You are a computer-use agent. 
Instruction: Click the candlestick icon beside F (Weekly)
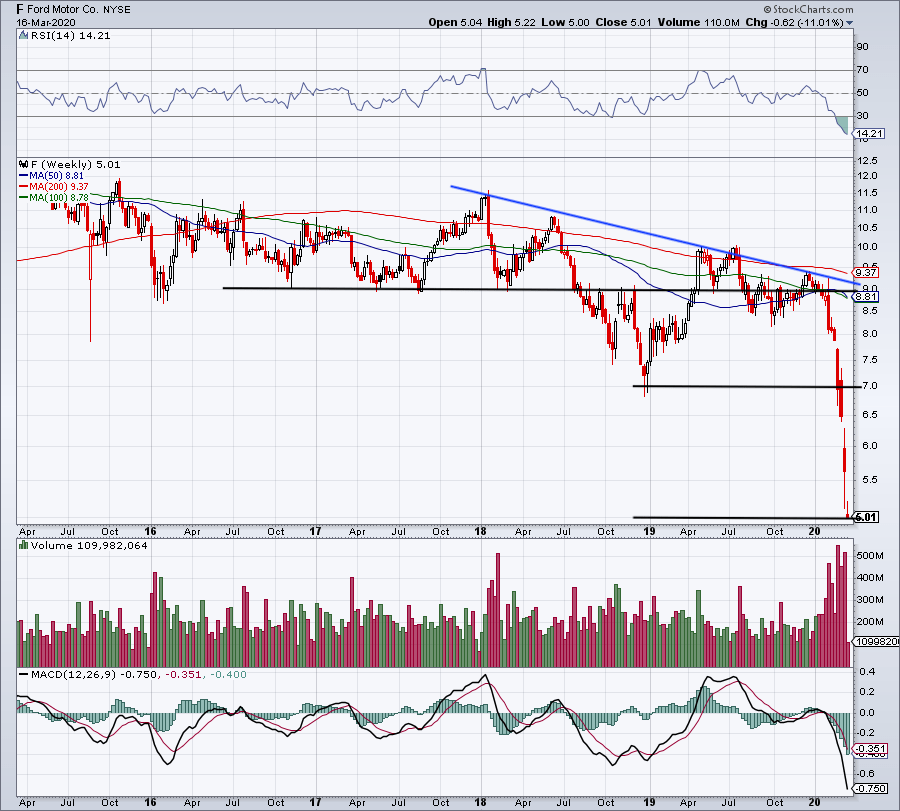point(24,164)
